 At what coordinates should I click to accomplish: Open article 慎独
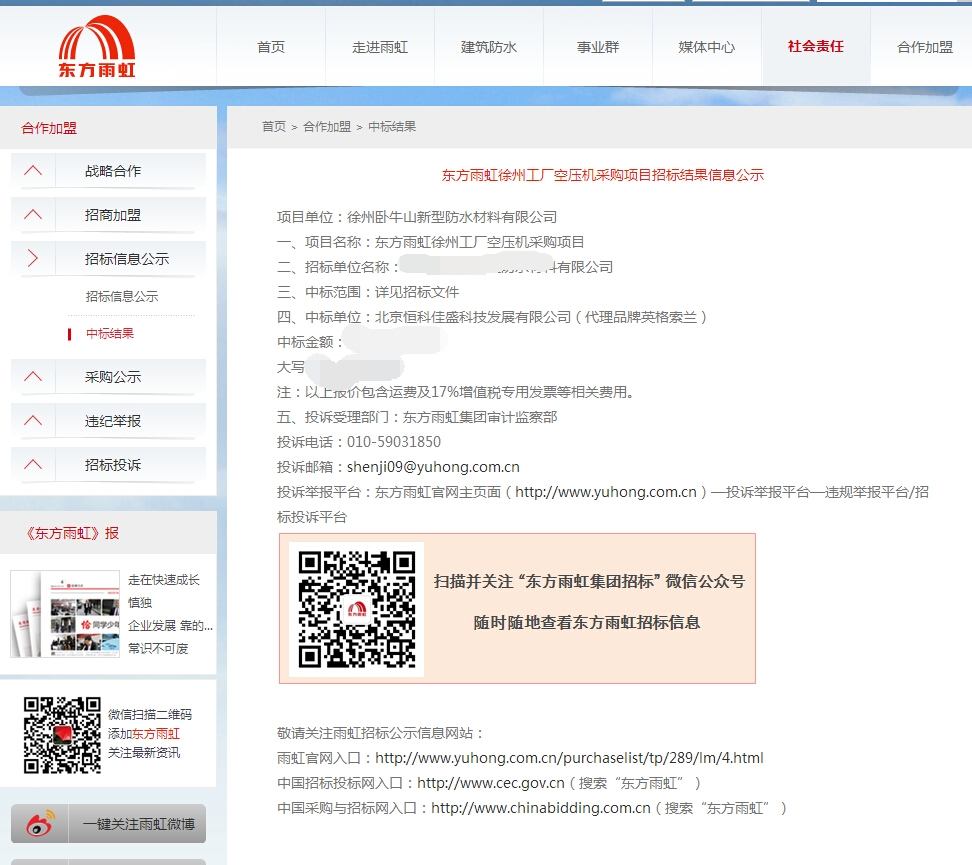[x=140, y=603]
